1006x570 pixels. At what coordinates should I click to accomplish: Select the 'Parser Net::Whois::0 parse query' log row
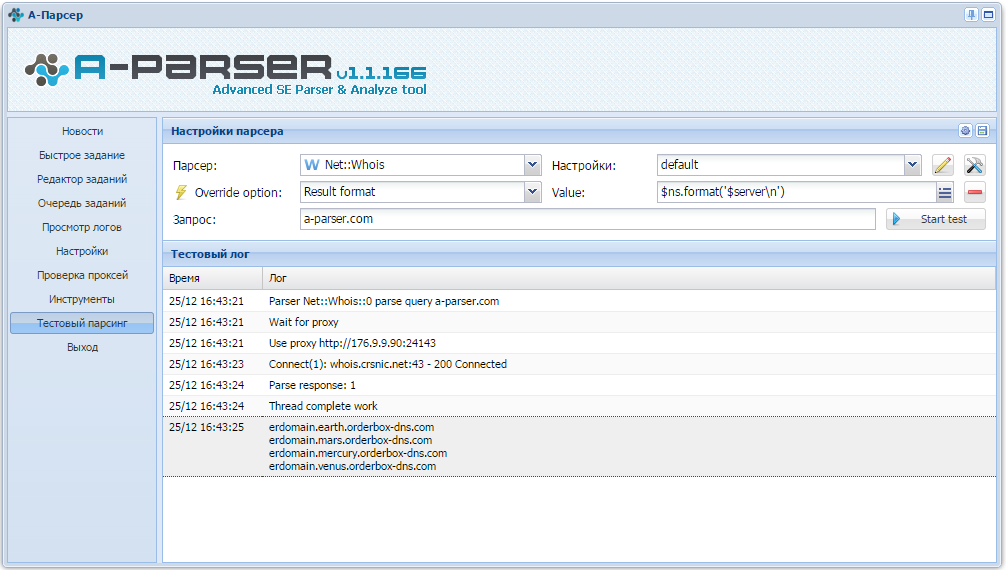pyautogui.click(x=579, y=301)
